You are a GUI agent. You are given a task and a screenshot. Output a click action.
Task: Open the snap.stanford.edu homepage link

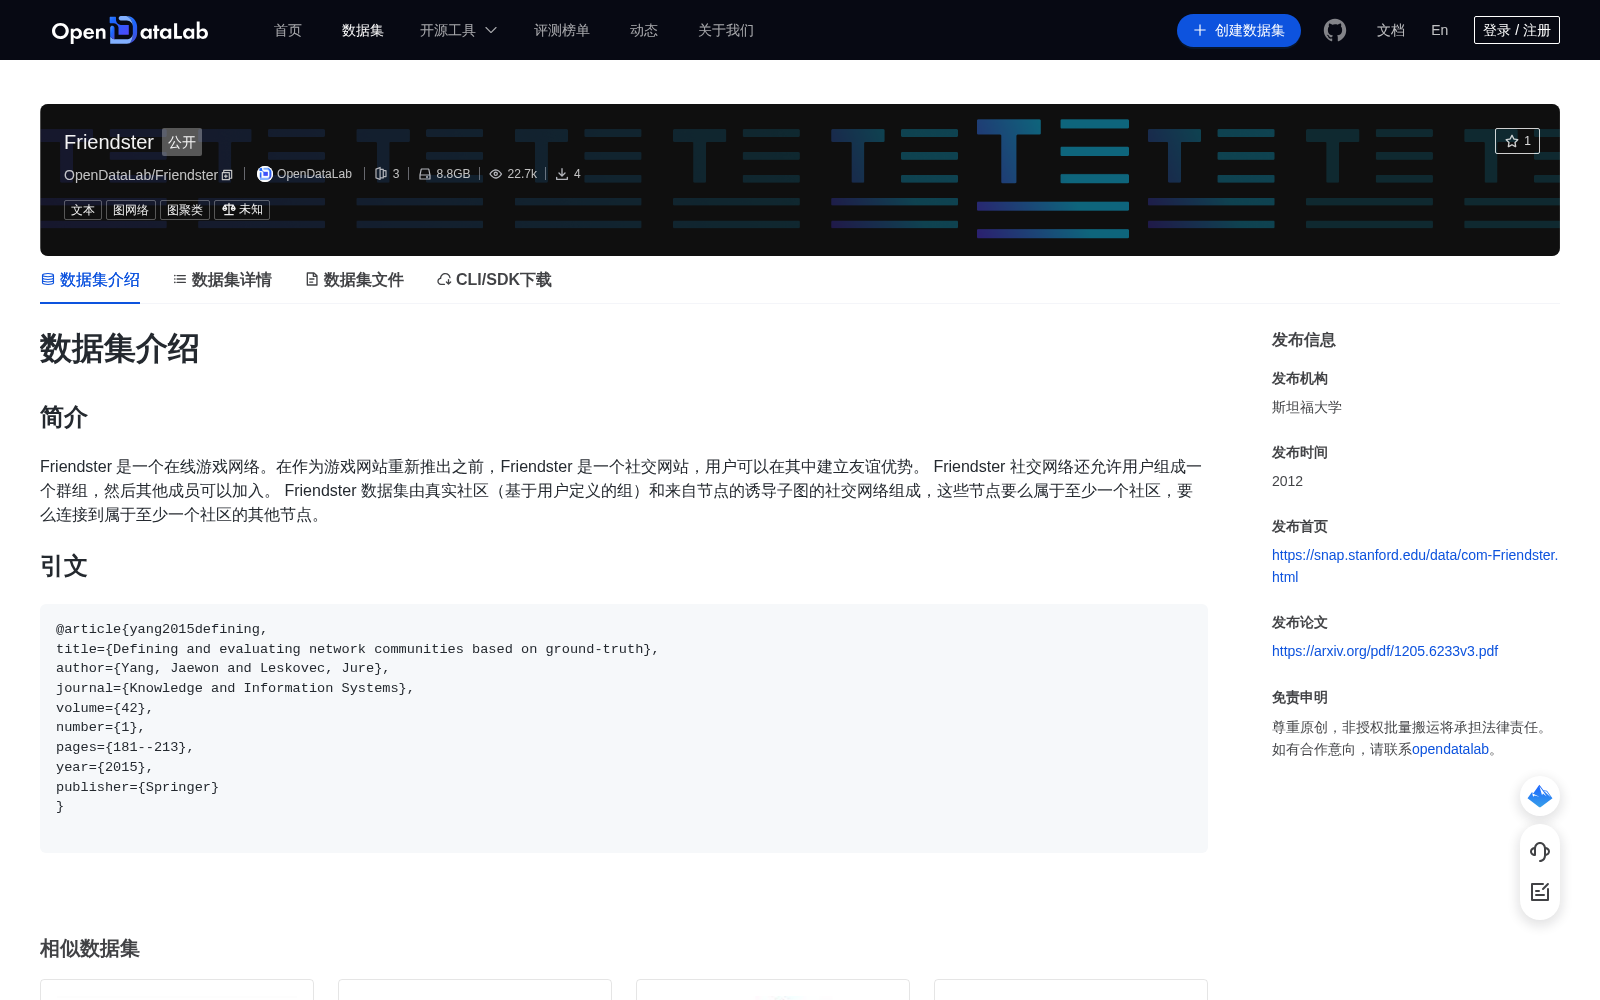pos(1415,566)
